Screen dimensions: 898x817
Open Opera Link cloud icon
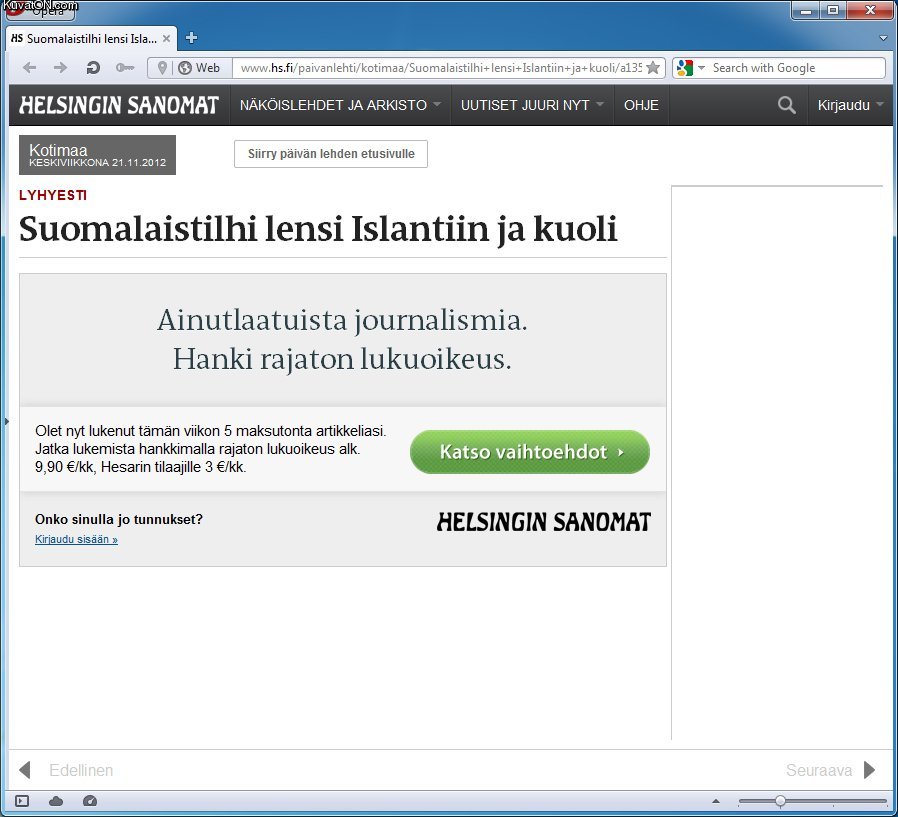click(x=56, y=801)
